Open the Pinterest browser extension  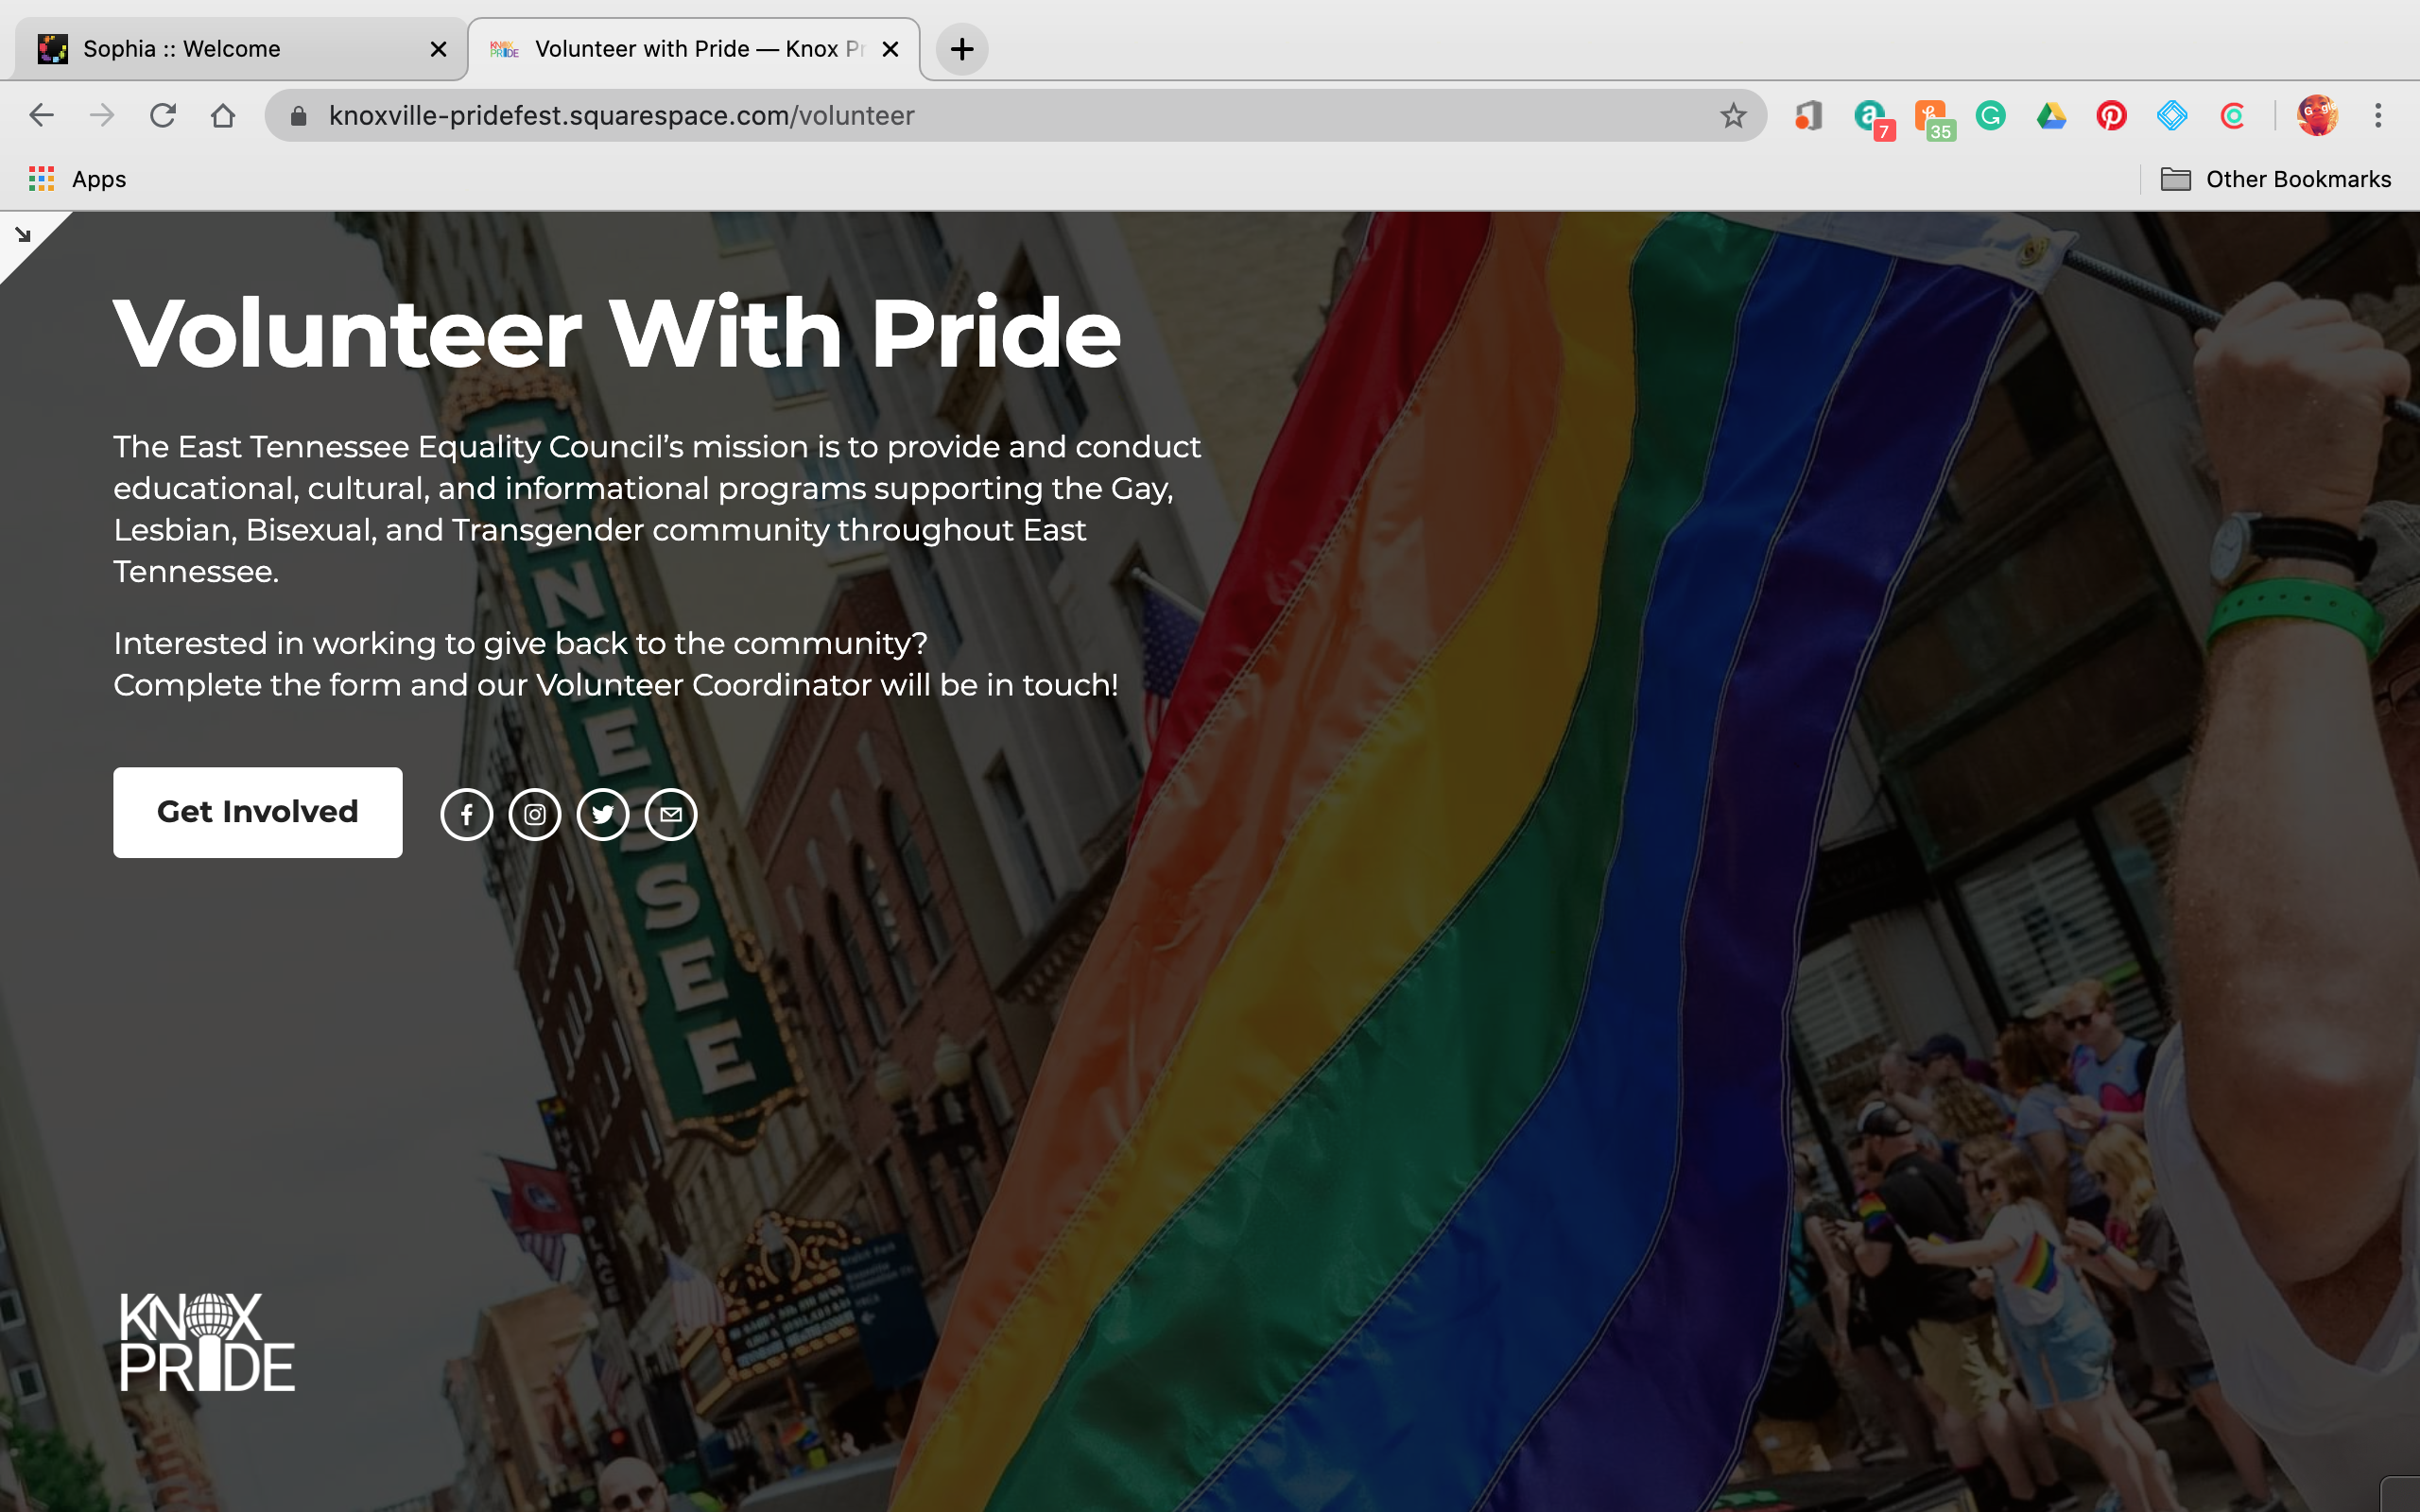tap(2110, 115)
